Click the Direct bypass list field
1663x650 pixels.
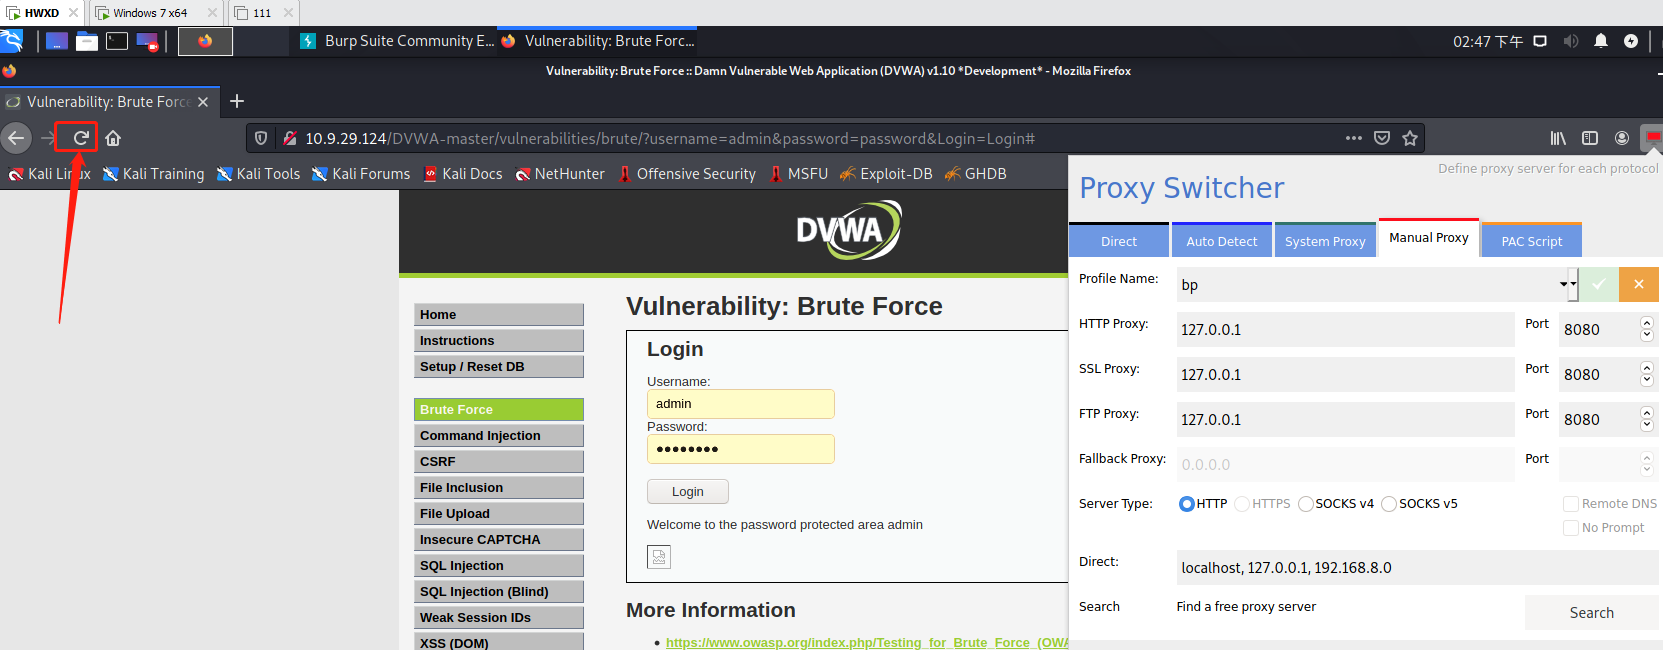1417,567
